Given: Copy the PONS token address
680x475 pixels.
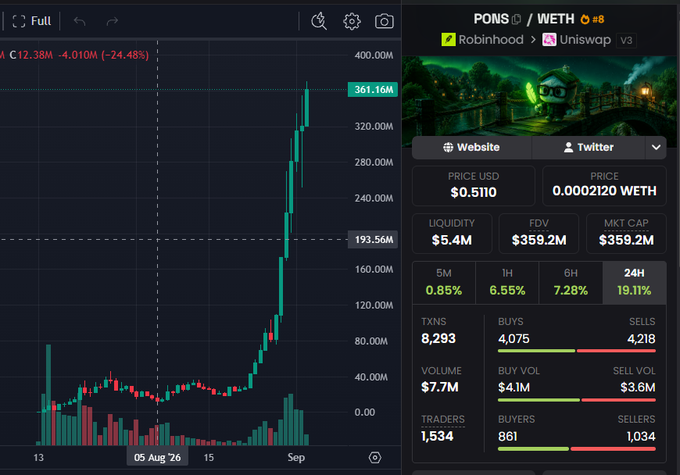Looking at the screenshot, I should pos(516,19).
